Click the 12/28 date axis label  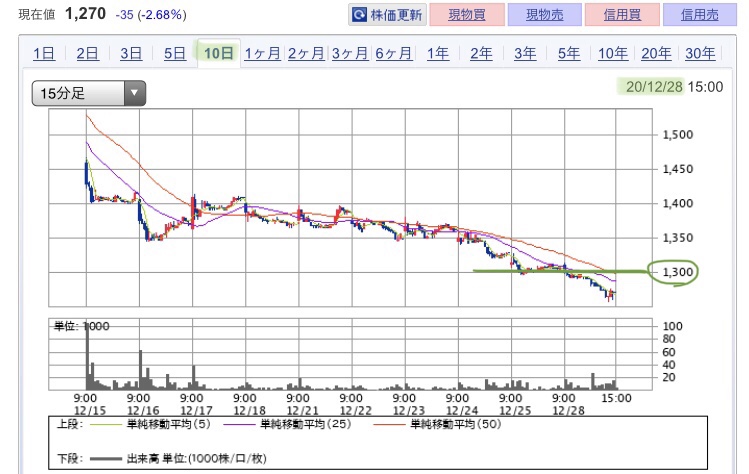(568, 410)
